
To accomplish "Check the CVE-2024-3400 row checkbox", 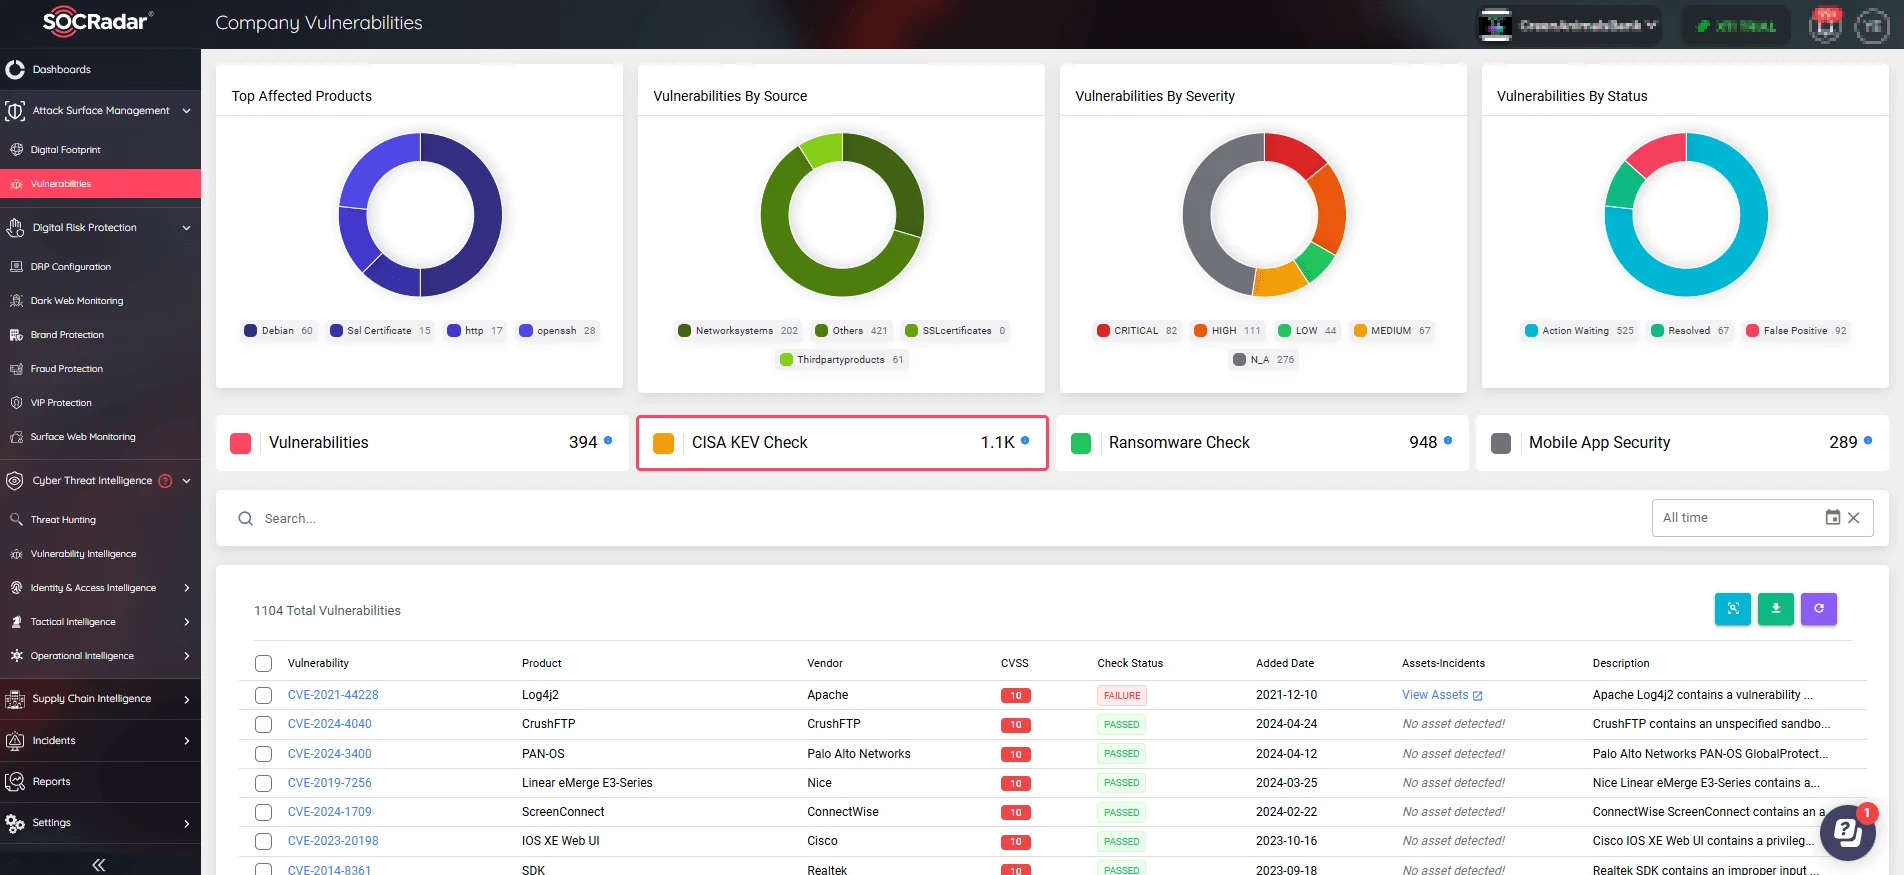I will pyautogui.click(x=263, y=754).
